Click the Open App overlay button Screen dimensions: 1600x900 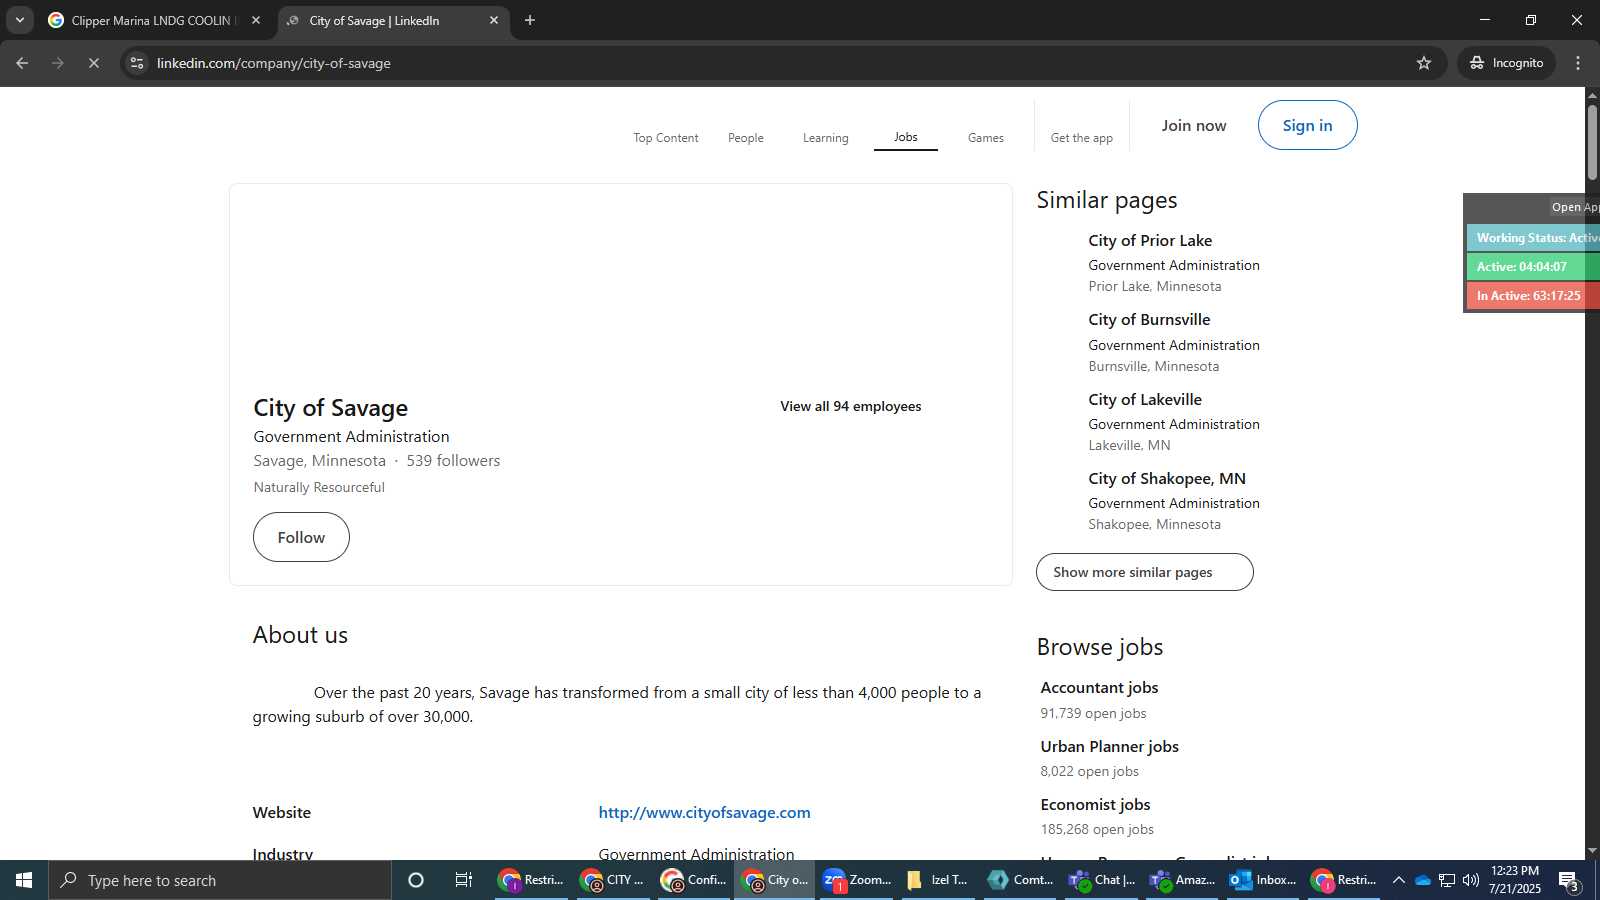[1574, 207]
